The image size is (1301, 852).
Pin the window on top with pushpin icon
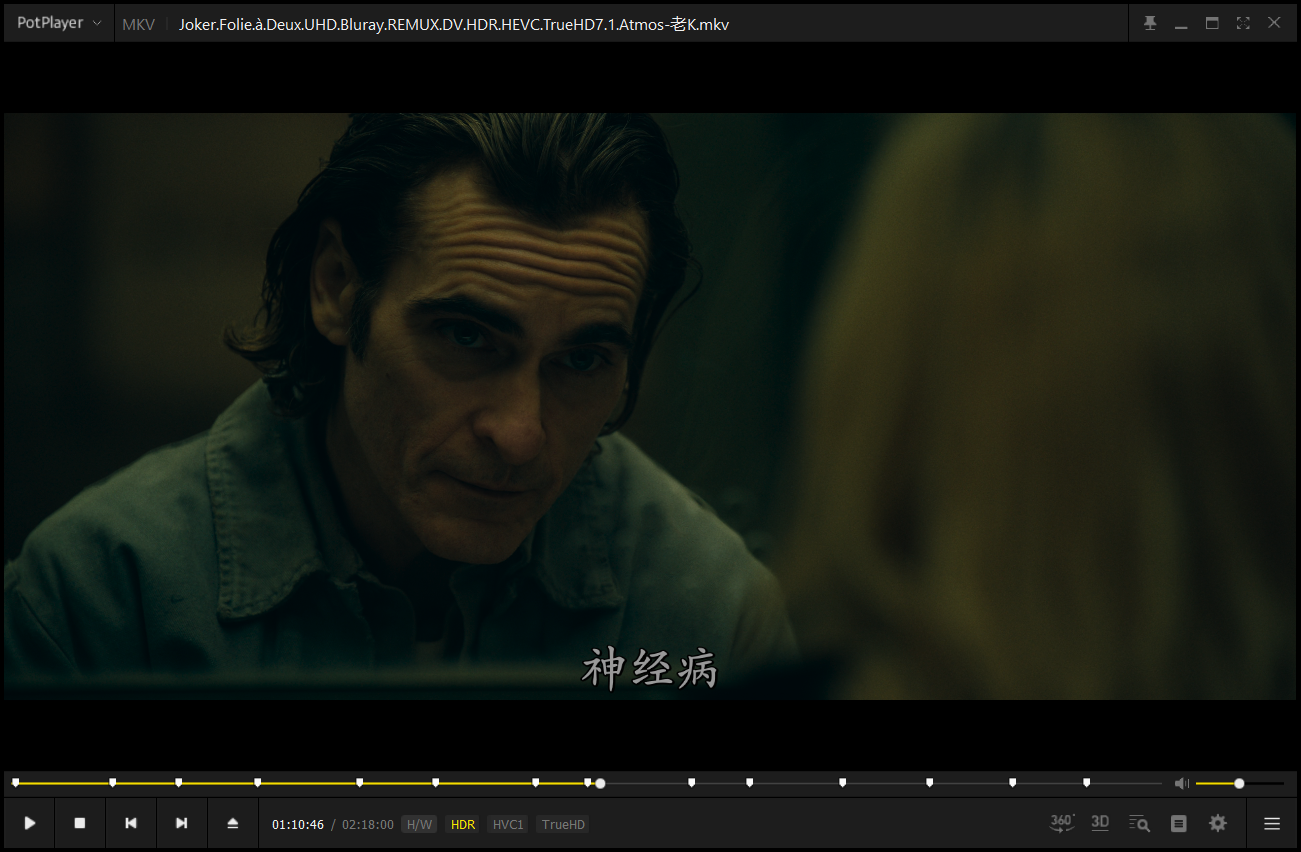1150,23
